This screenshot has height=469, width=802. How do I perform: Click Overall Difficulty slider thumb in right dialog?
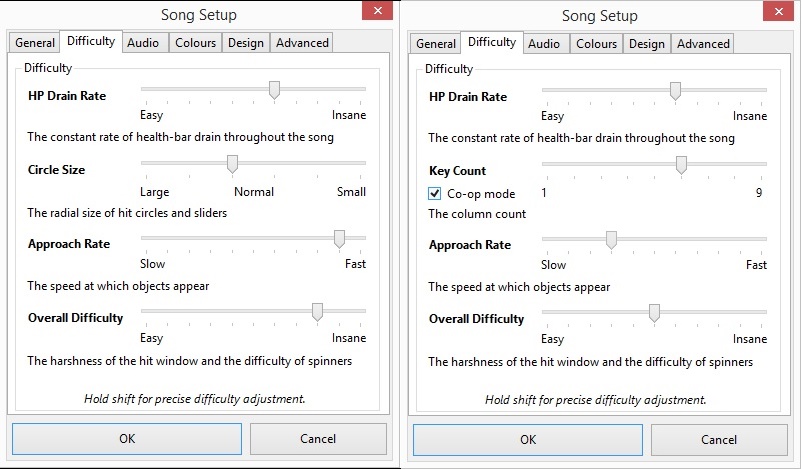(x=654, y=313)
